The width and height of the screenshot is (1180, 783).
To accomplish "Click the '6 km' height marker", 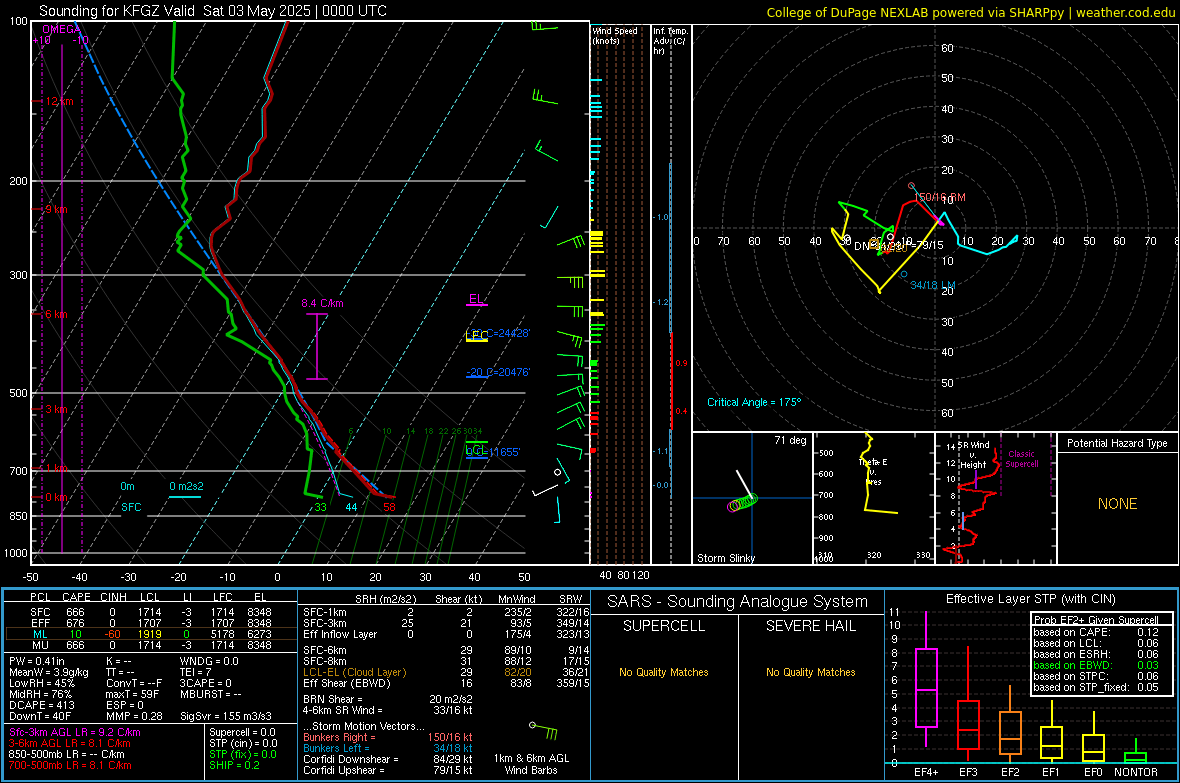I will 56,314.
